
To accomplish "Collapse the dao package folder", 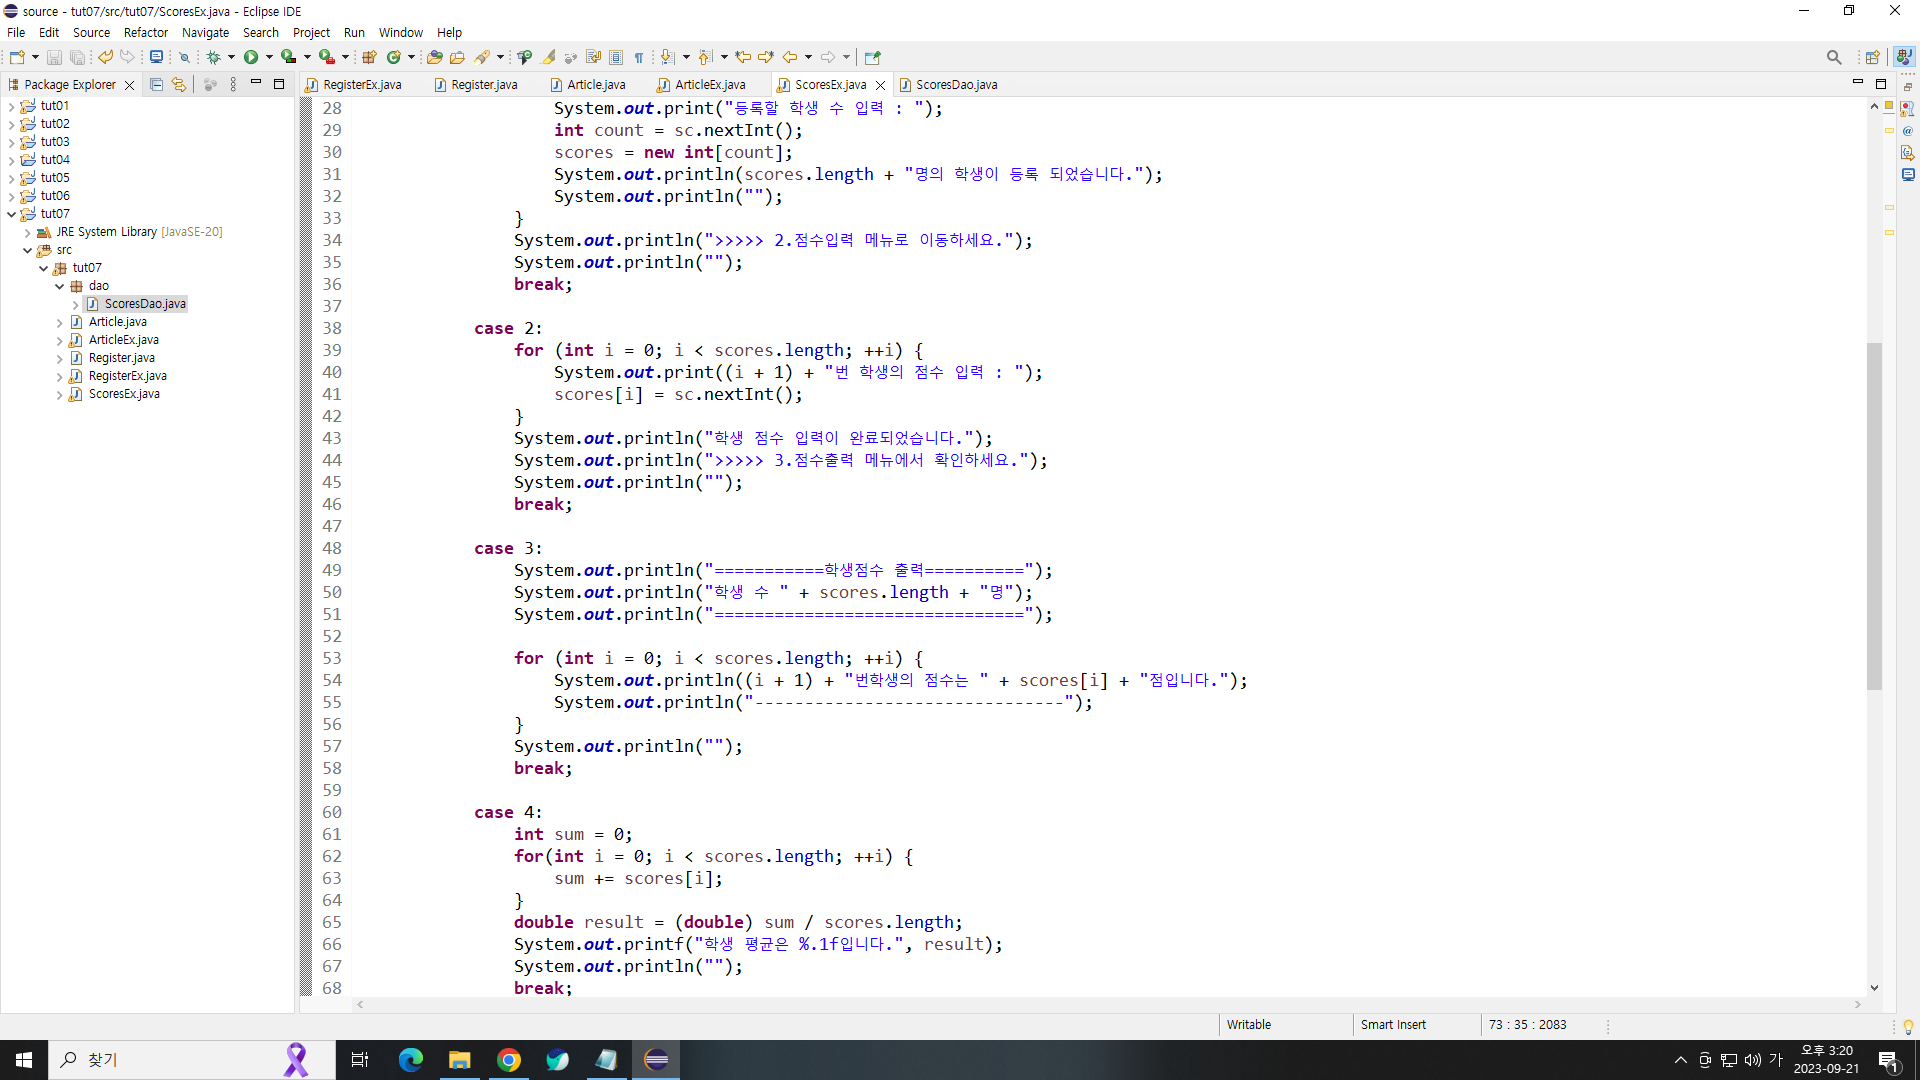I will point(60,286).
